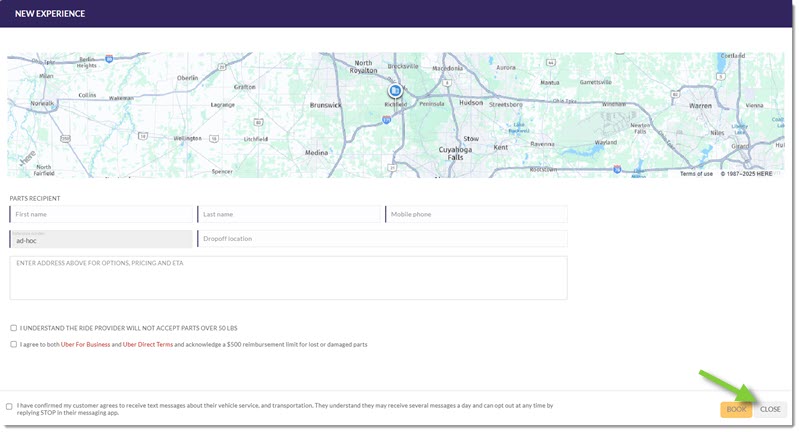Click the Hudson label on the map

click(471, 102)
